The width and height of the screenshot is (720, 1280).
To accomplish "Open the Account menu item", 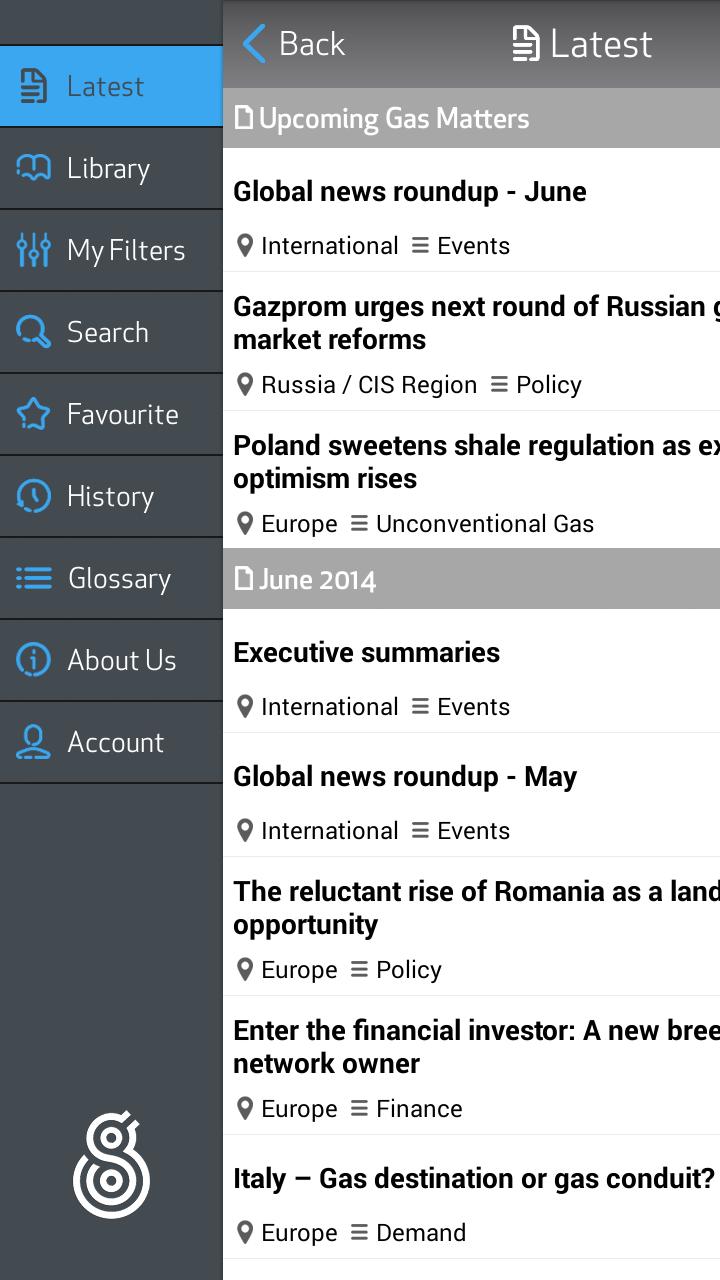I will click(115, 742).
